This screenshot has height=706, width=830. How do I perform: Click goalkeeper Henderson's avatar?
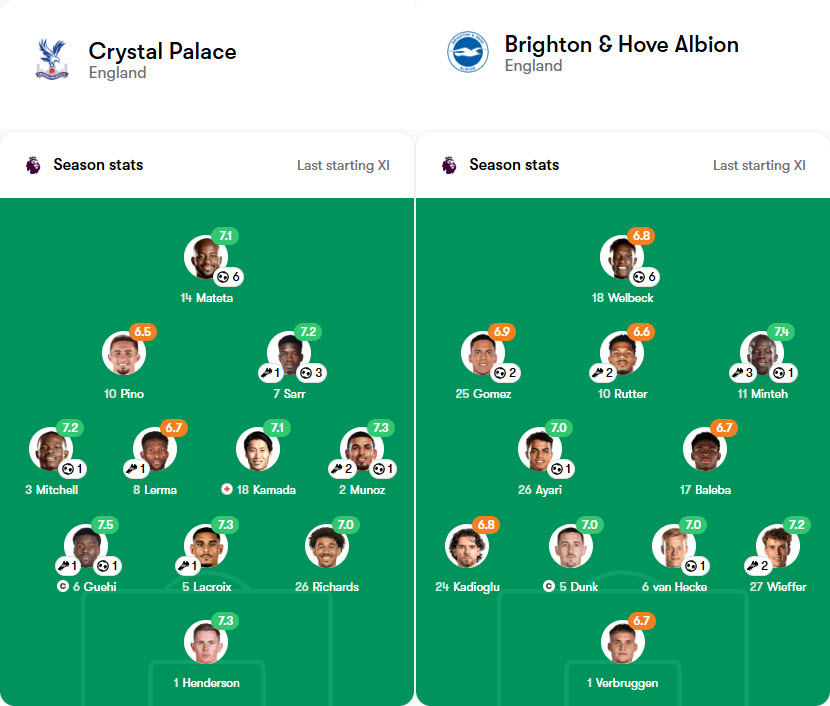(207, 644)
